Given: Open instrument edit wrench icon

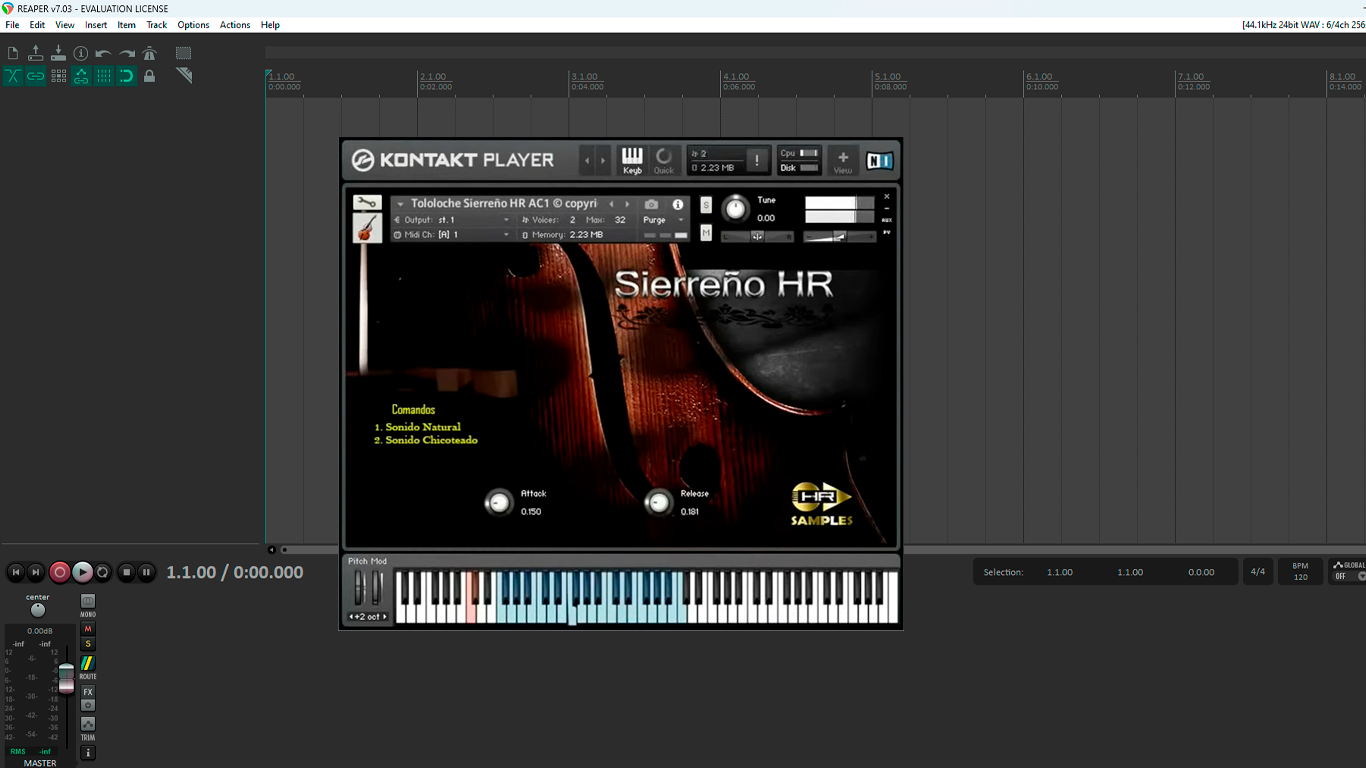Looking at the screenshot, I should [367, 203].
